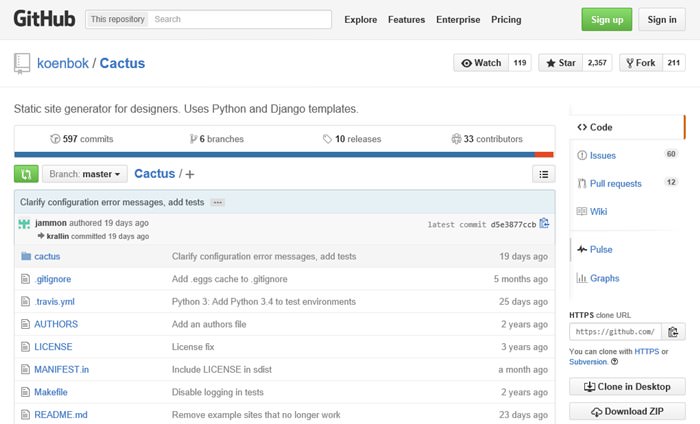
Task: Click the Clone in Desktop button
Action: 627,387
